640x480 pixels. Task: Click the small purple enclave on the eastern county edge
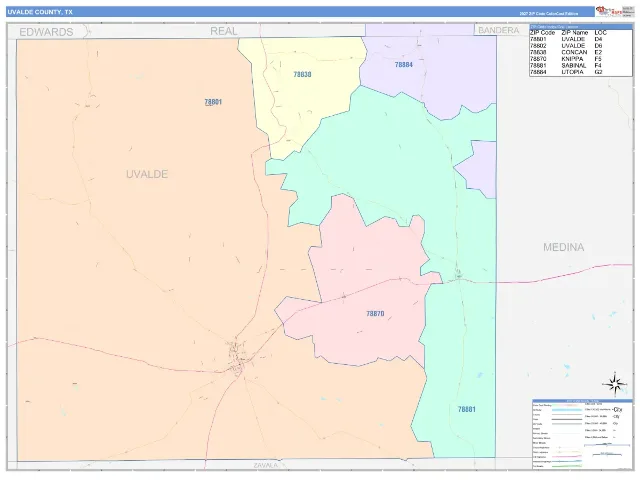pyautogui.click(x=480, y=169)
